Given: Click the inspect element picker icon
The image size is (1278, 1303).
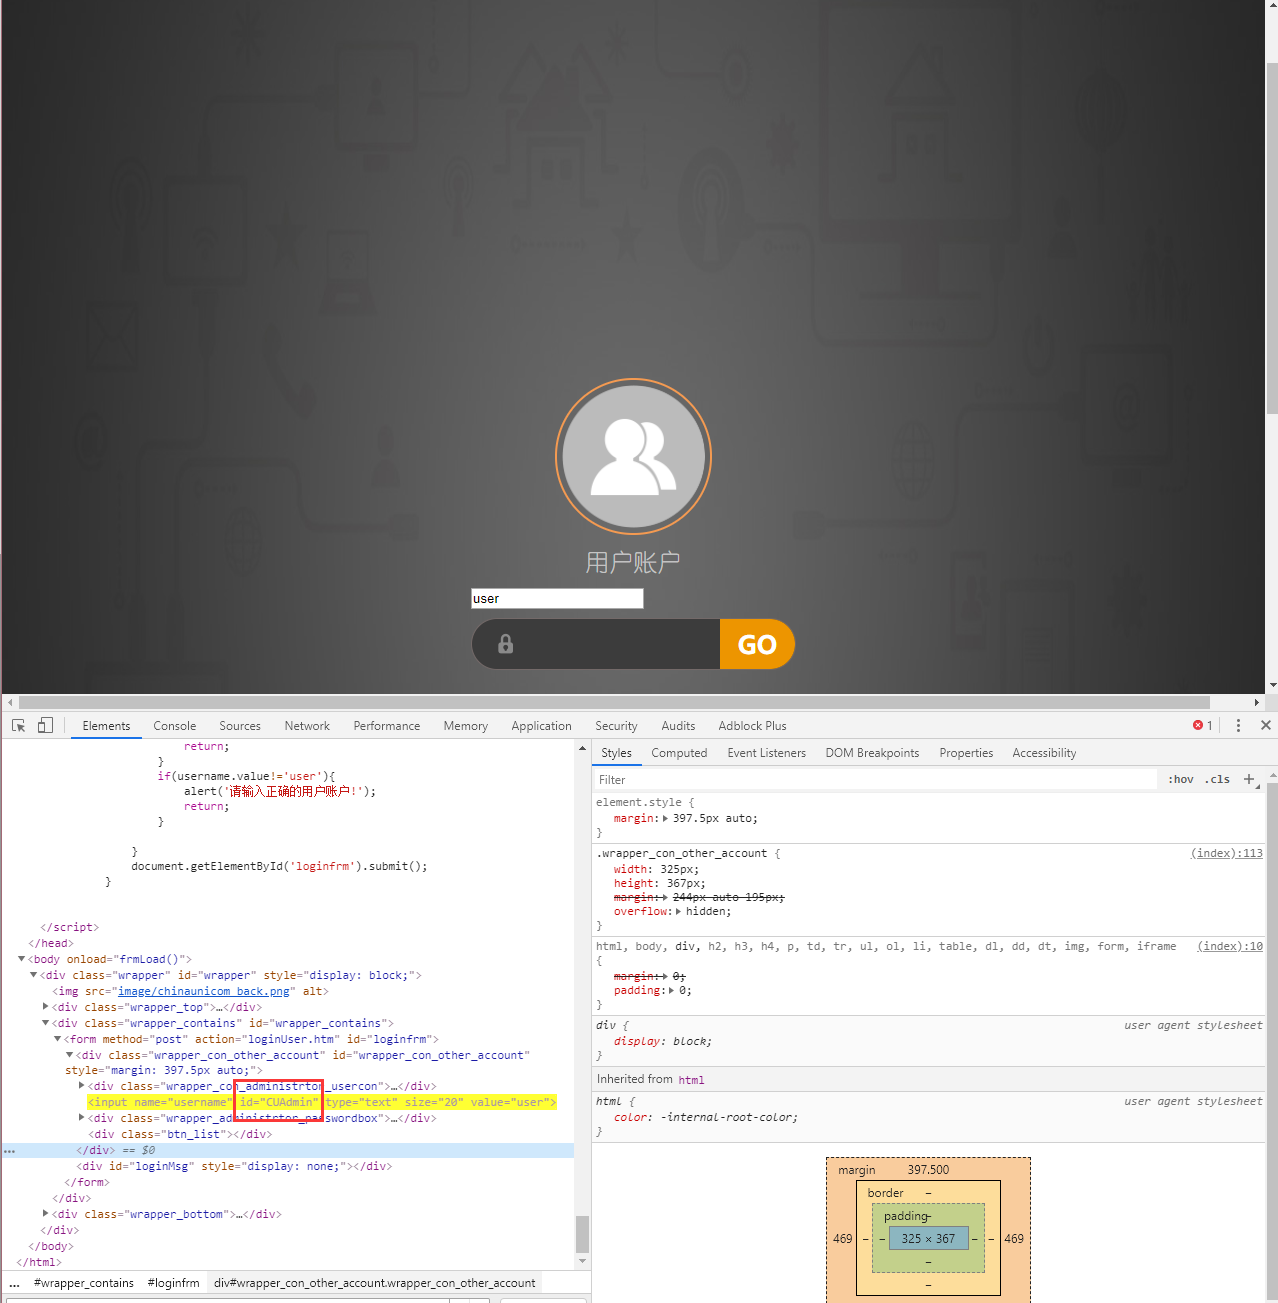Looking at the screenshot, I should pyautogui.click(x=18, y=726).
